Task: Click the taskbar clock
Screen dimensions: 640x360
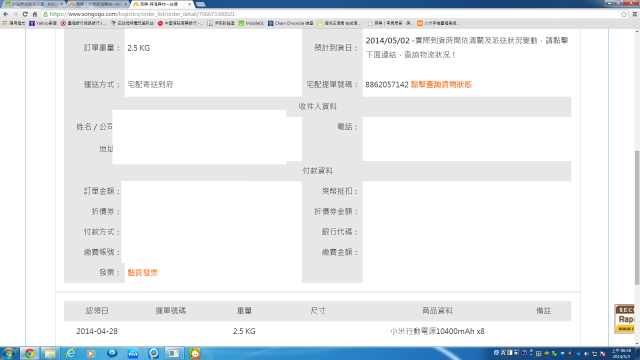Action: click(621, 353)
